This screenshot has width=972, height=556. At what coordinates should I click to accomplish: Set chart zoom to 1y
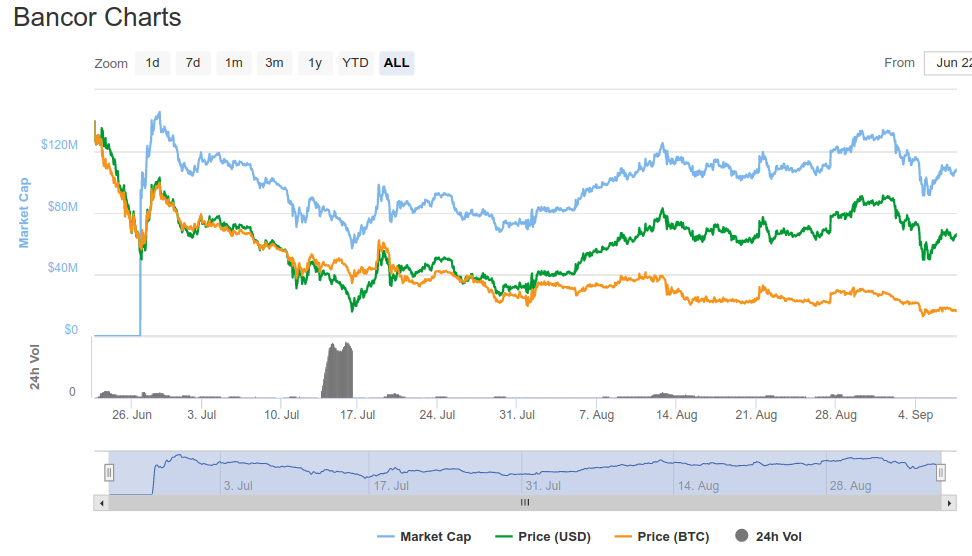coord(315,63)
